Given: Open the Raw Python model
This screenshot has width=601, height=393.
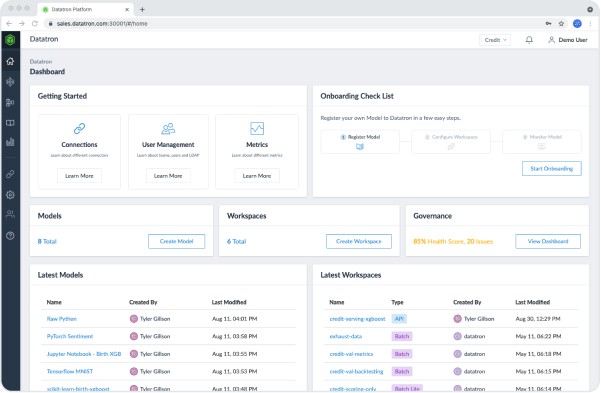Looking at the screenshot, I should (x=62, y=319).
